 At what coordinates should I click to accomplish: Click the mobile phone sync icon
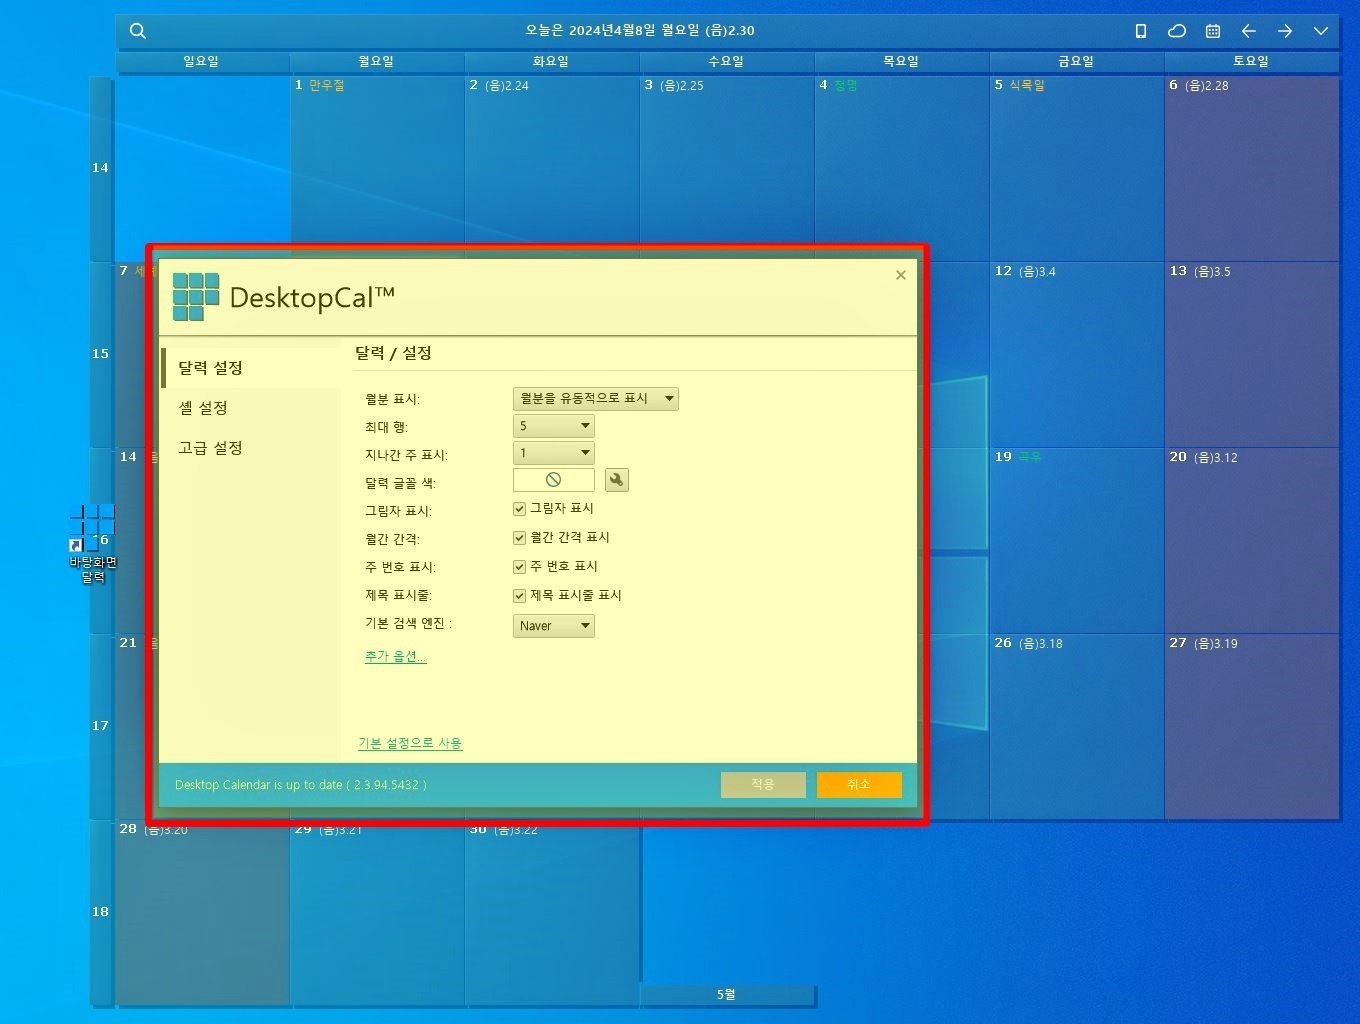[1141, 31]
